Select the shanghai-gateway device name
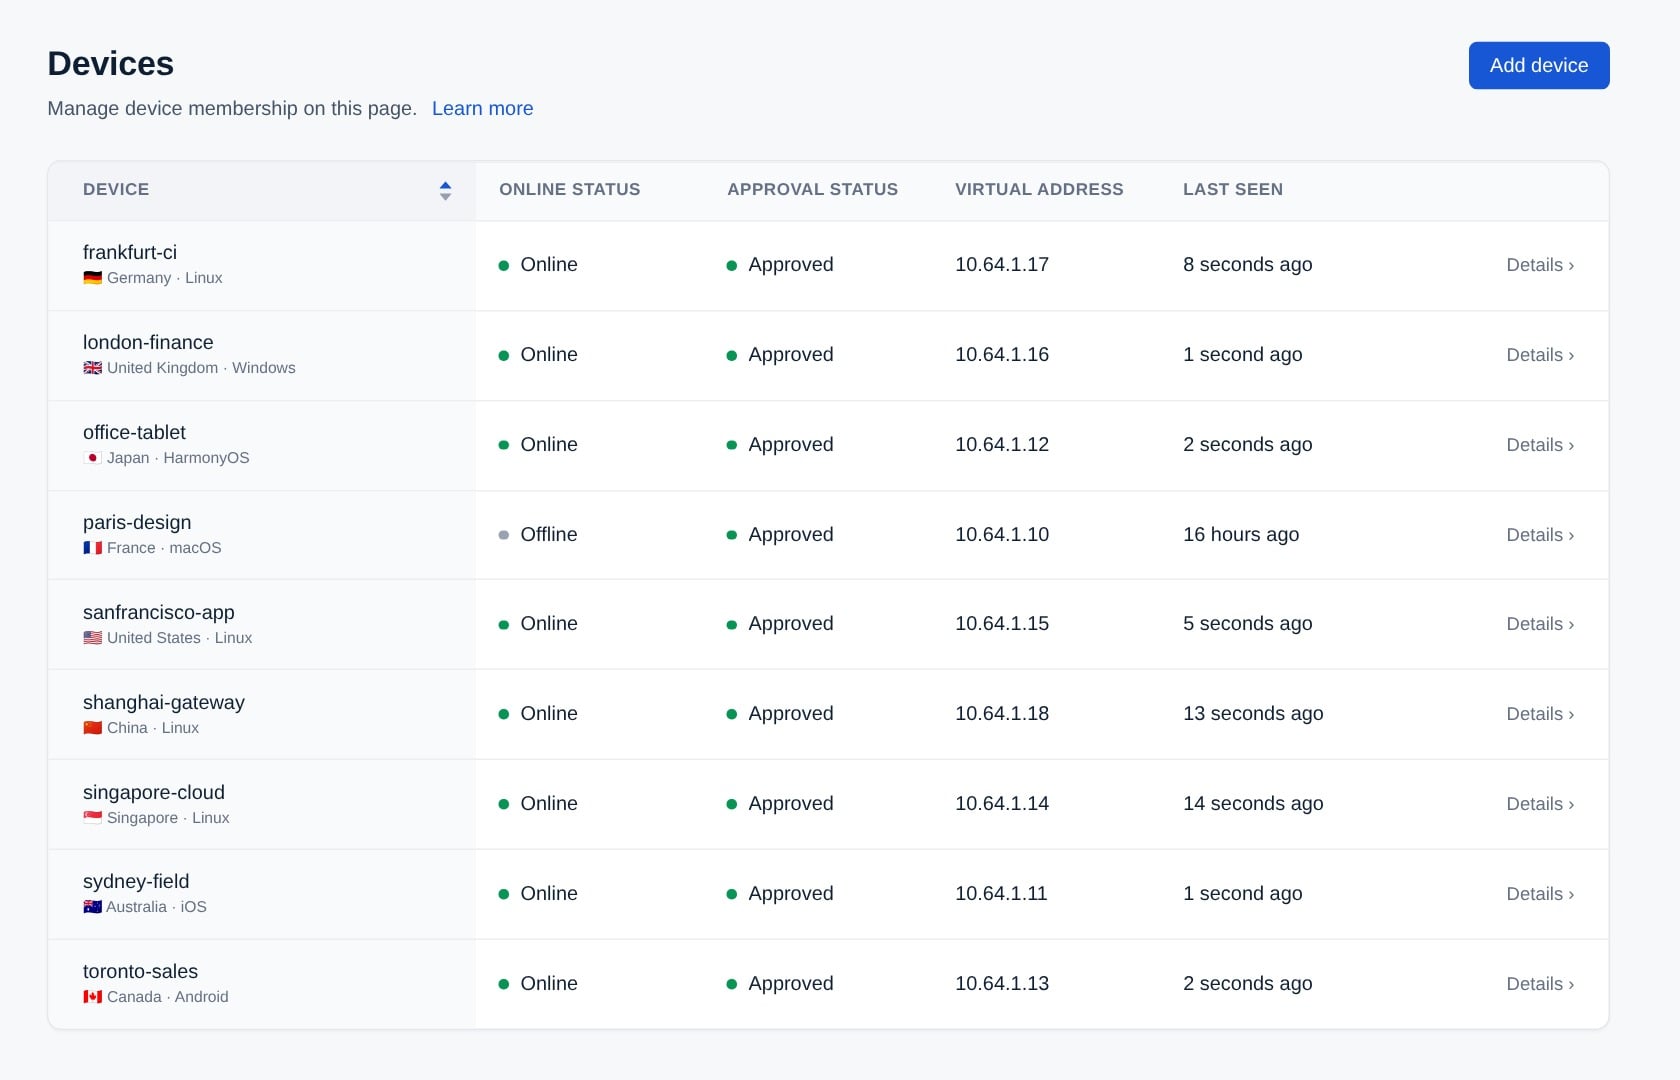Viewport: 1680px width, 1080px height. coord(164,702)
